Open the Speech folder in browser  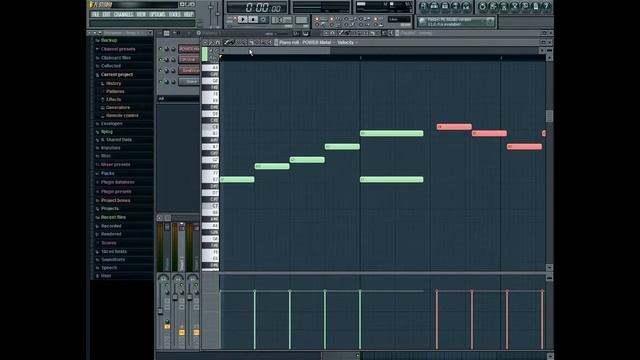click(x=109, y=268)
